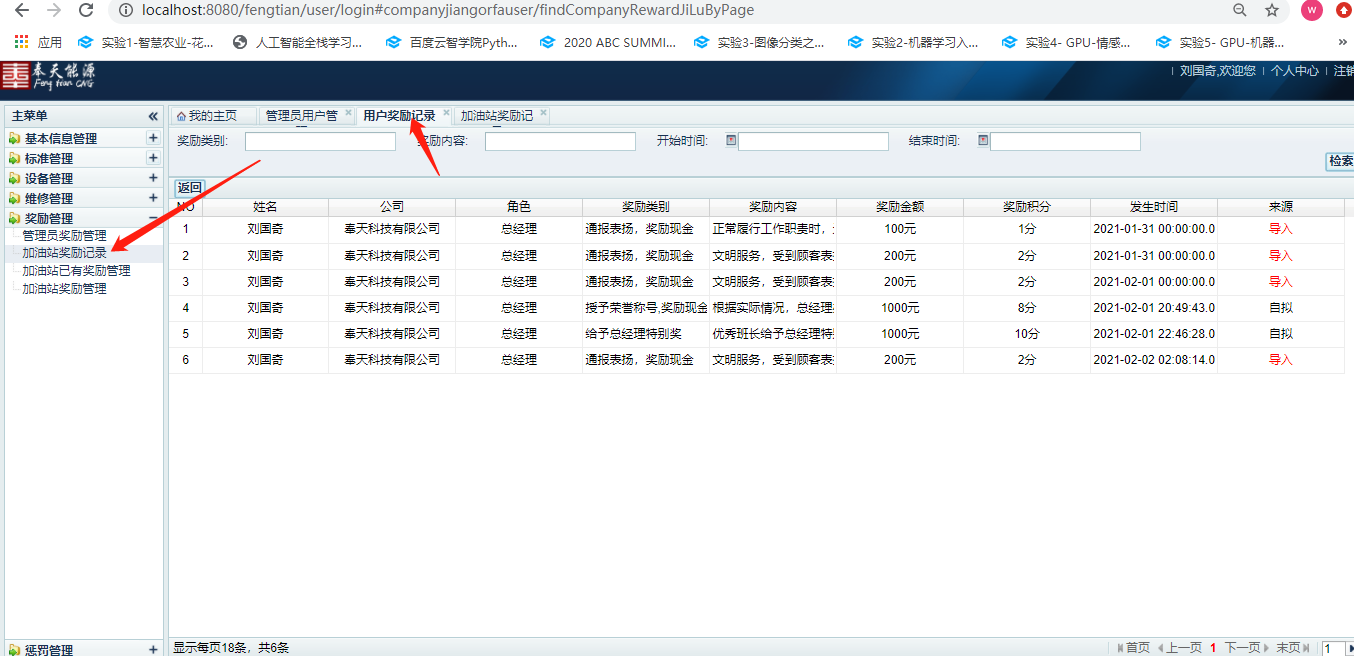Expand the 惩罚管理 menu section
1354x656 pixels.
[x=153, y=650]
